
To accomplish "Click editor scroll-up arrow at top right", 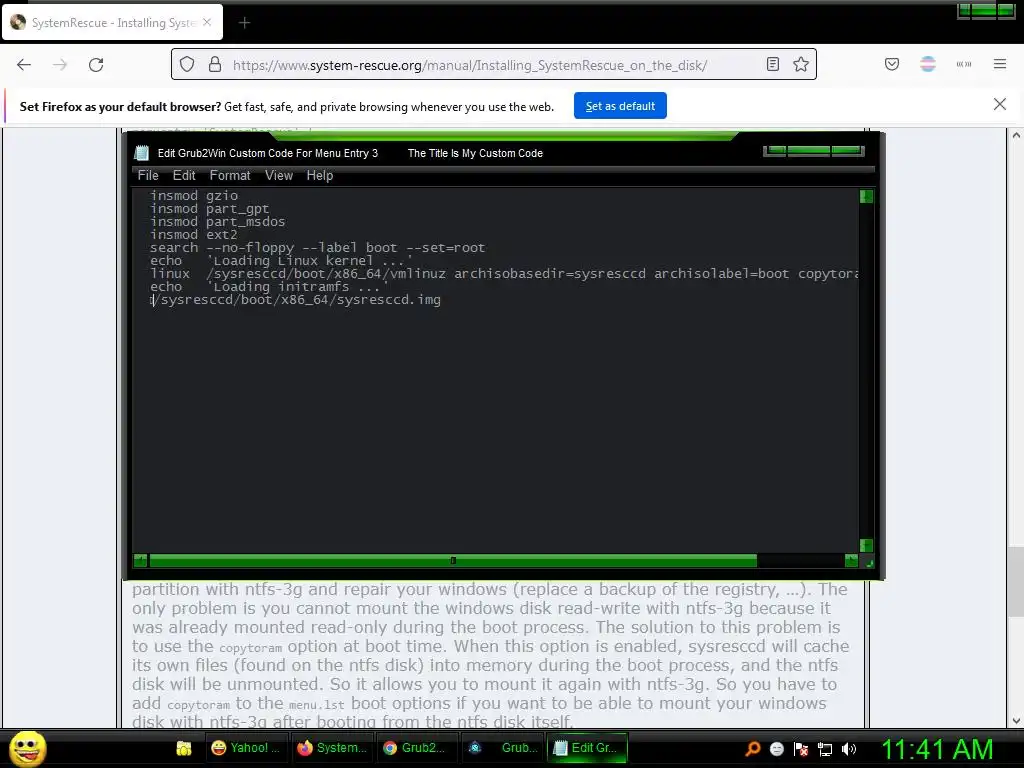I will coord(866,197).
